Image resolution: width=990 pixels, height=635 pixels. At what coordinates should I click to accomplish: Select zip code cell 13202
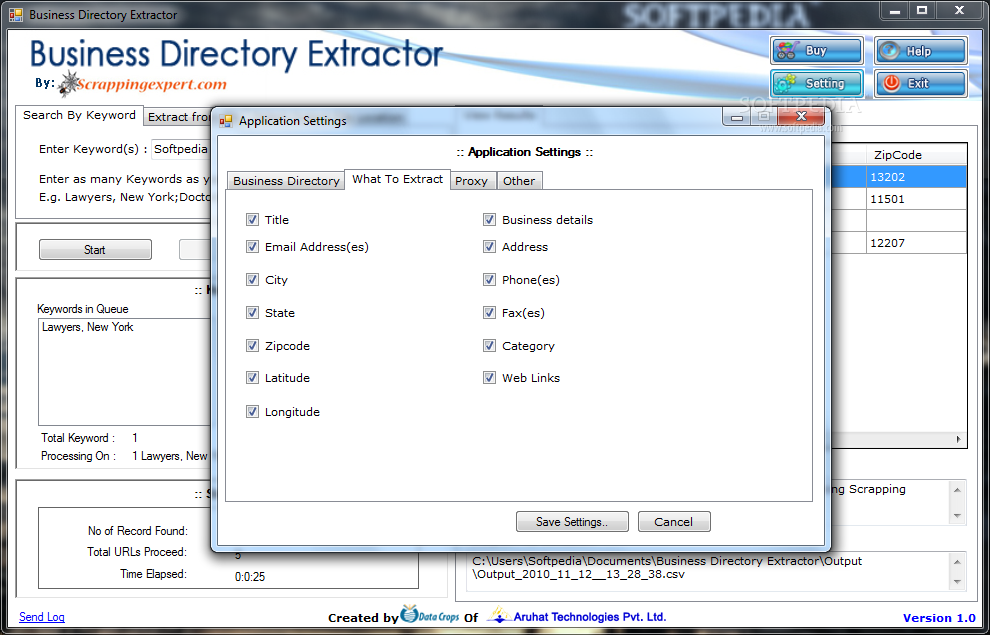click(916, 177)
